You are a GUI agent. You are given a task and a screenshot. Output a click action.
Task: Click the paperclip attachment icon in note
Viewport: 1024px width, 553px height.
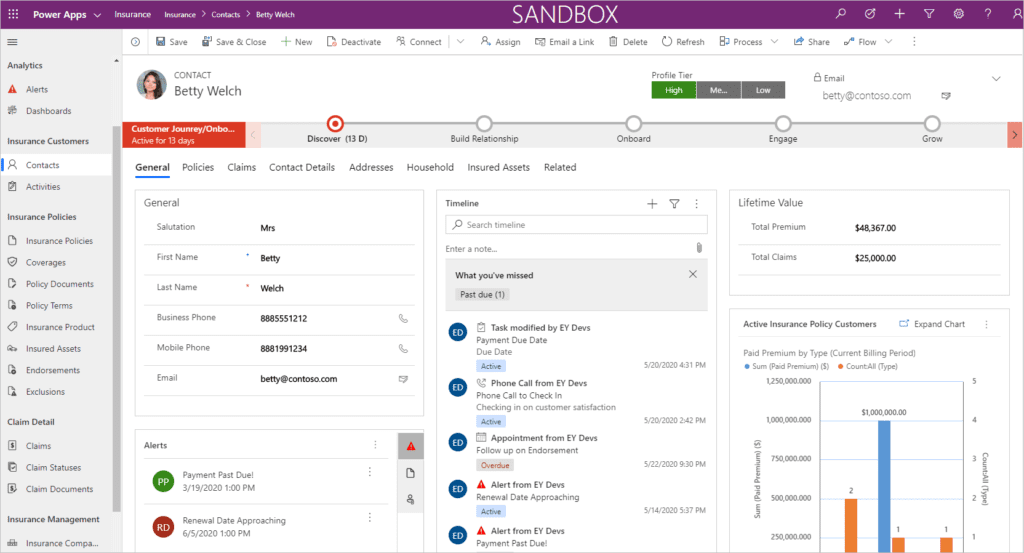700,248
